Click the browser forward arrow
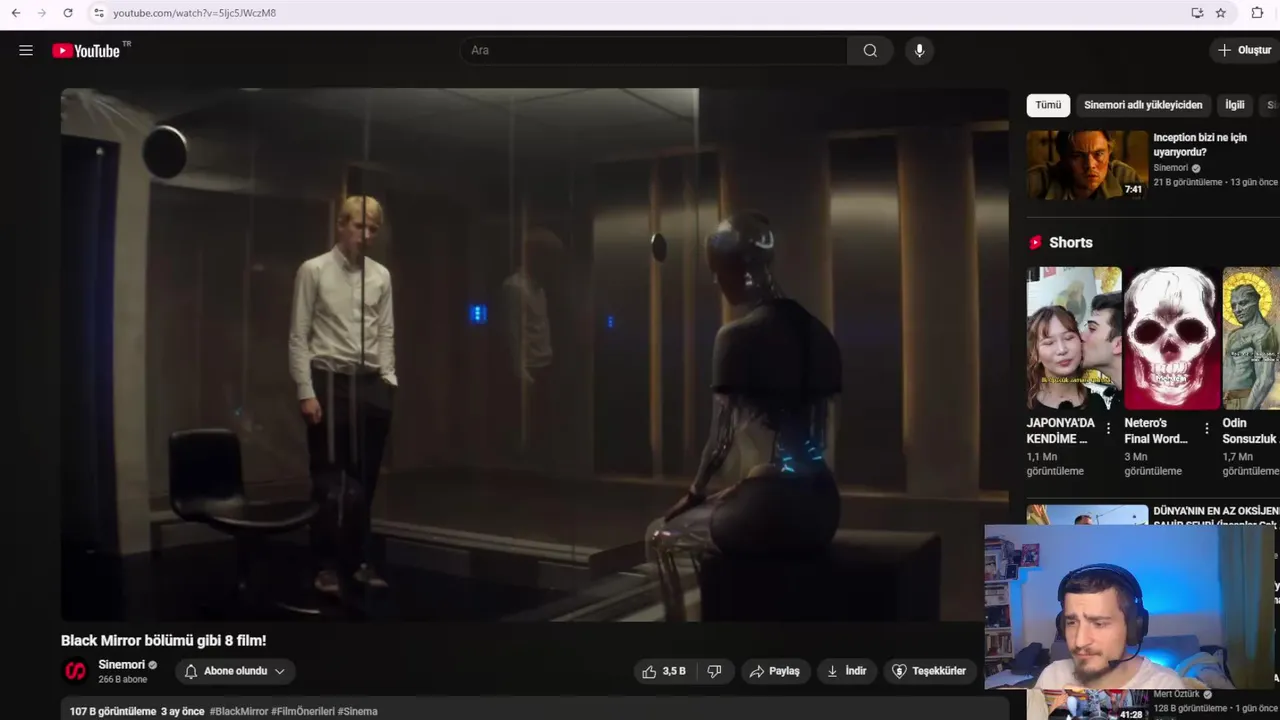The height and width of the screenshot is (720, 1280). click(41, 13)
